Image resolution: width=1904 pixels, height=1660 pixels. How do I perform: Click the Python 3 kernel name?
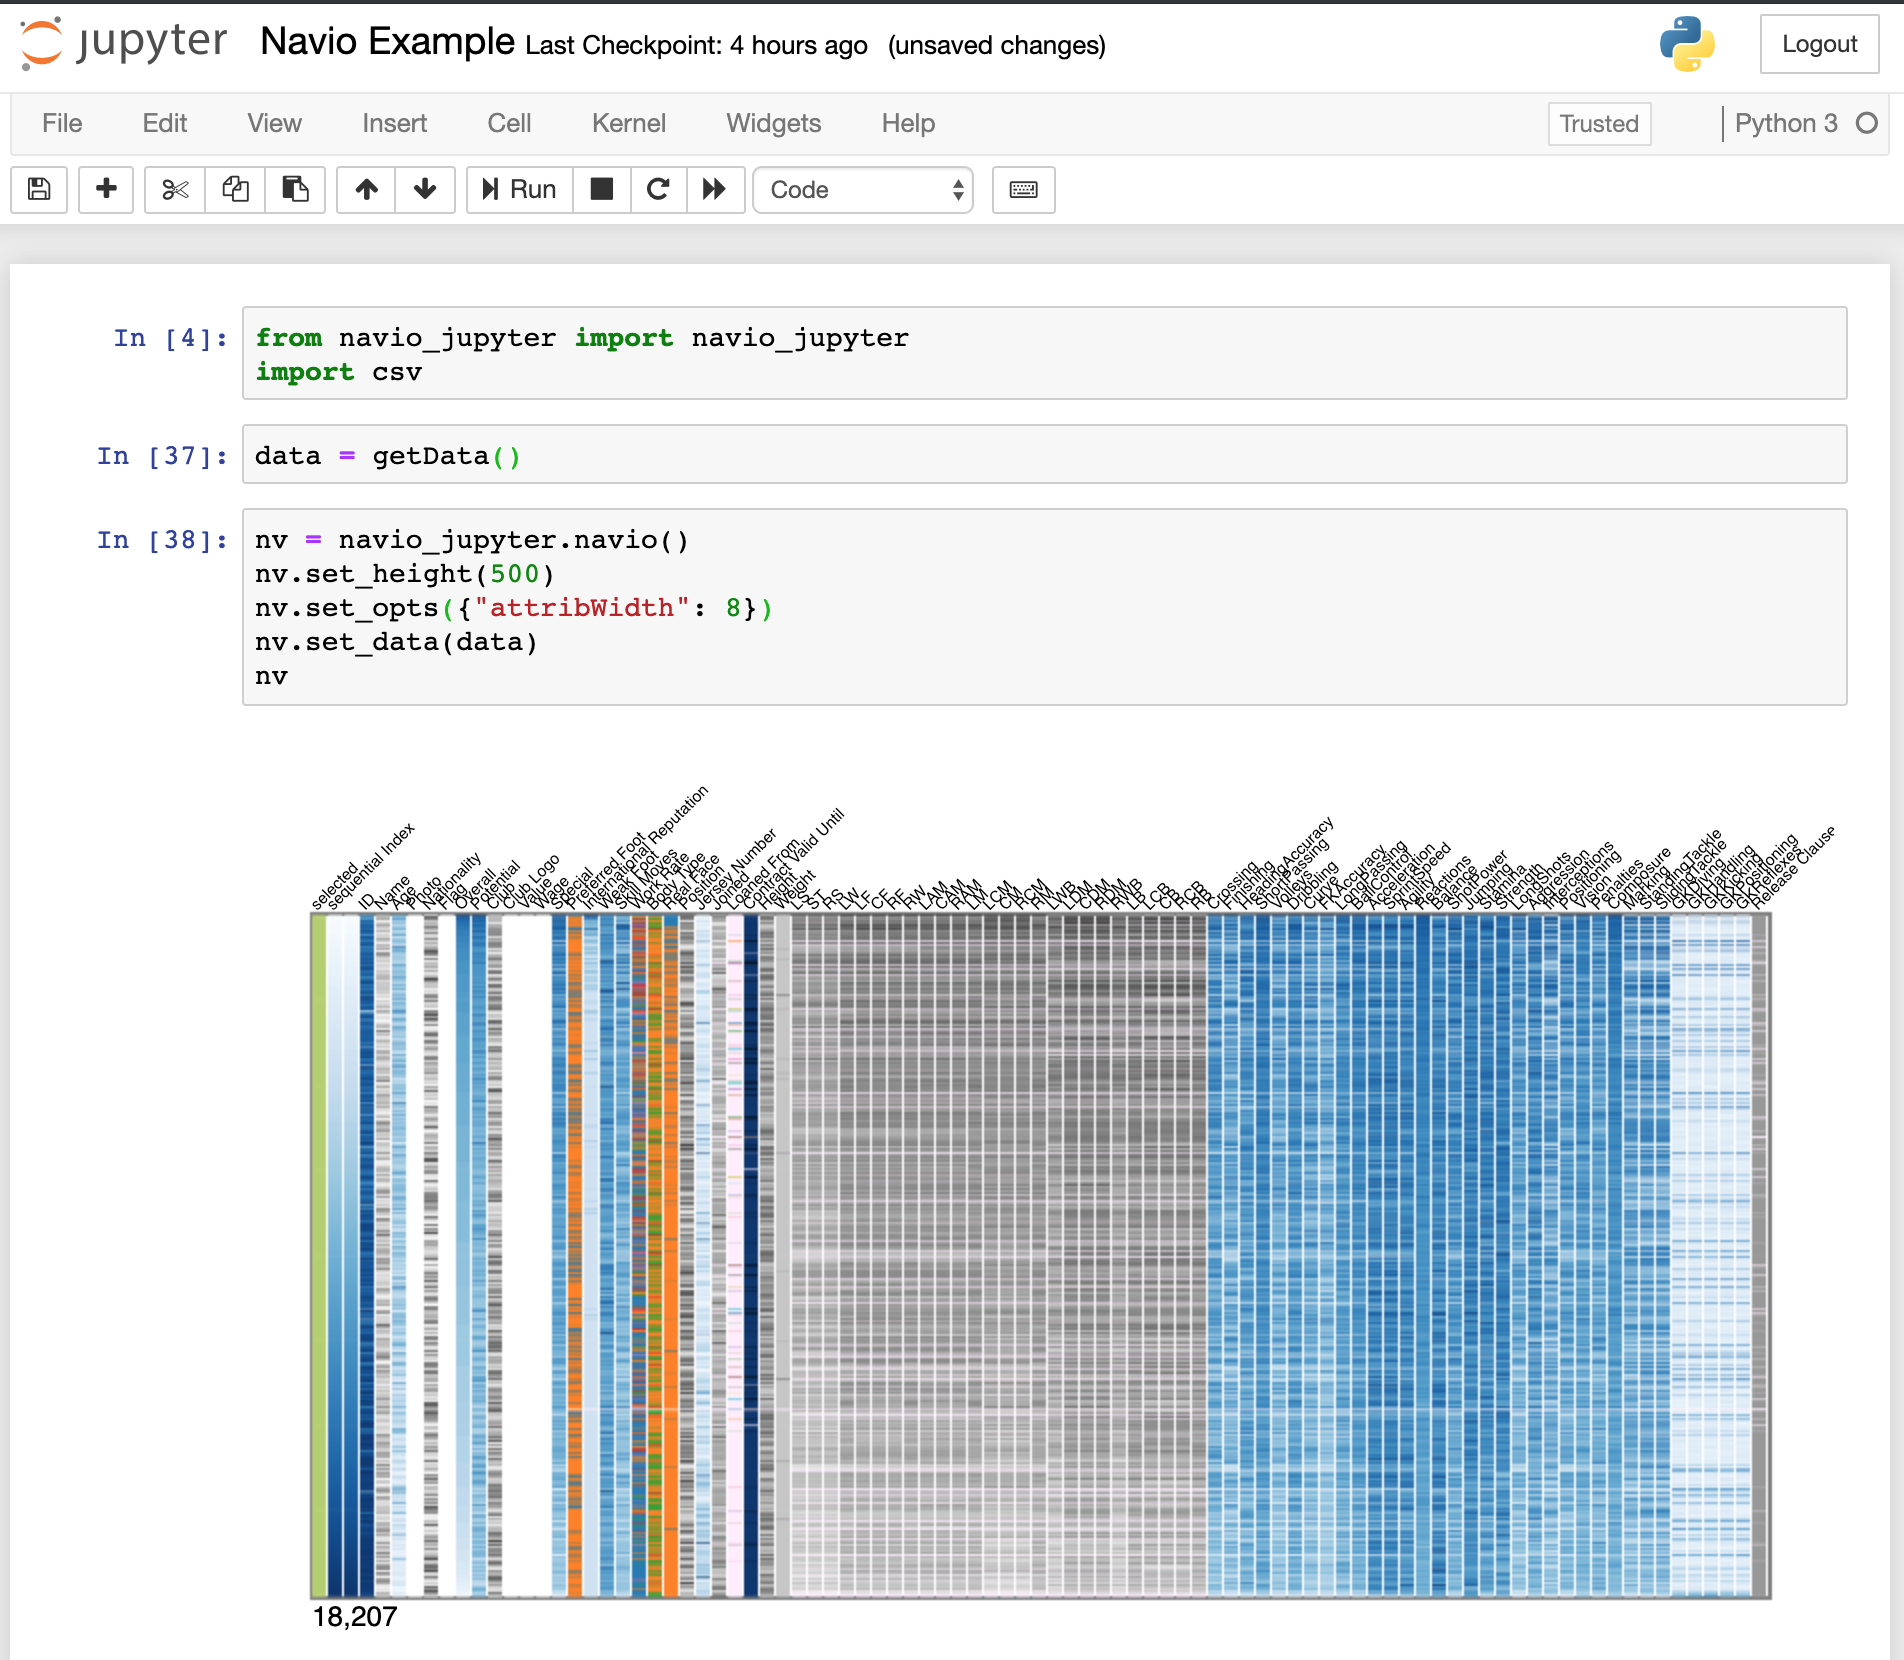pyautogui.click(x=1786, y=123)
